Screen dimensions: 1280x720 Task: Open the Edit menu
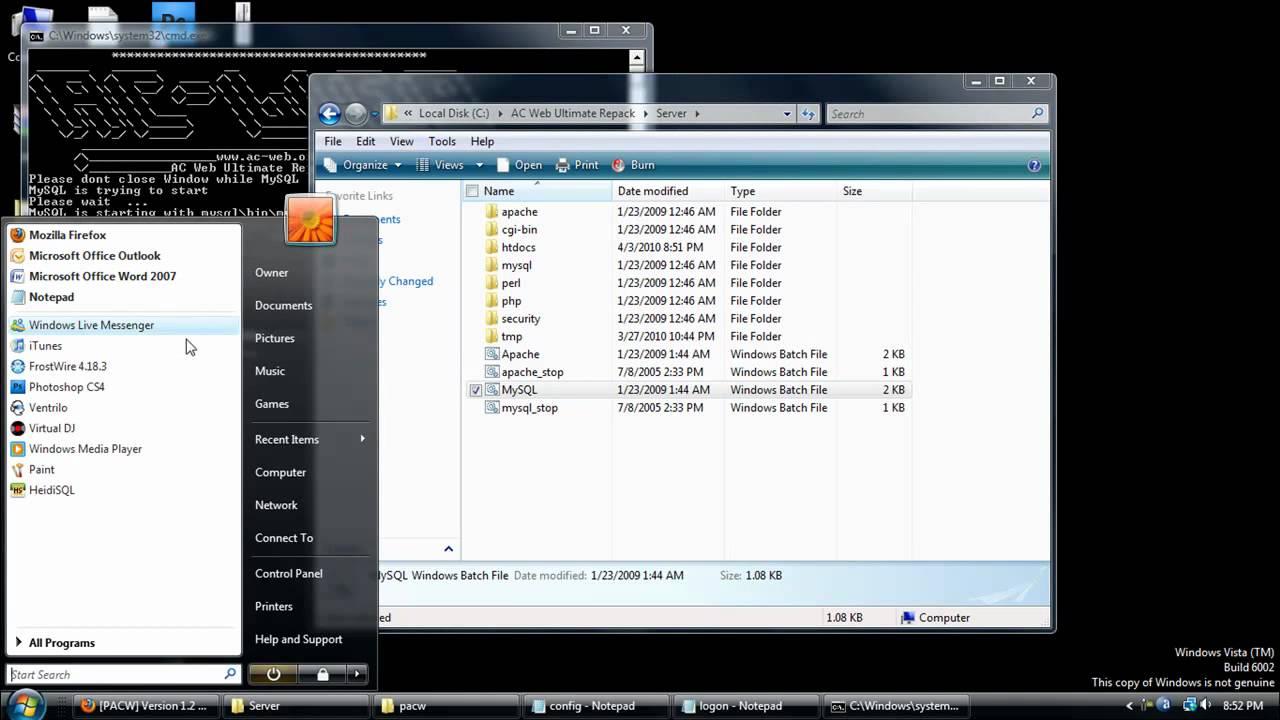pos(366,141)
